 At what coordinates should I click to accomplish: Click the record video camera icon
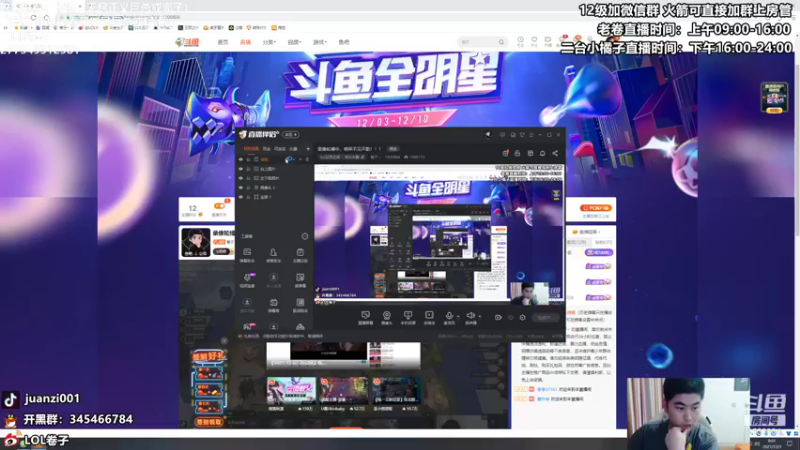click(x=498, y=317)
